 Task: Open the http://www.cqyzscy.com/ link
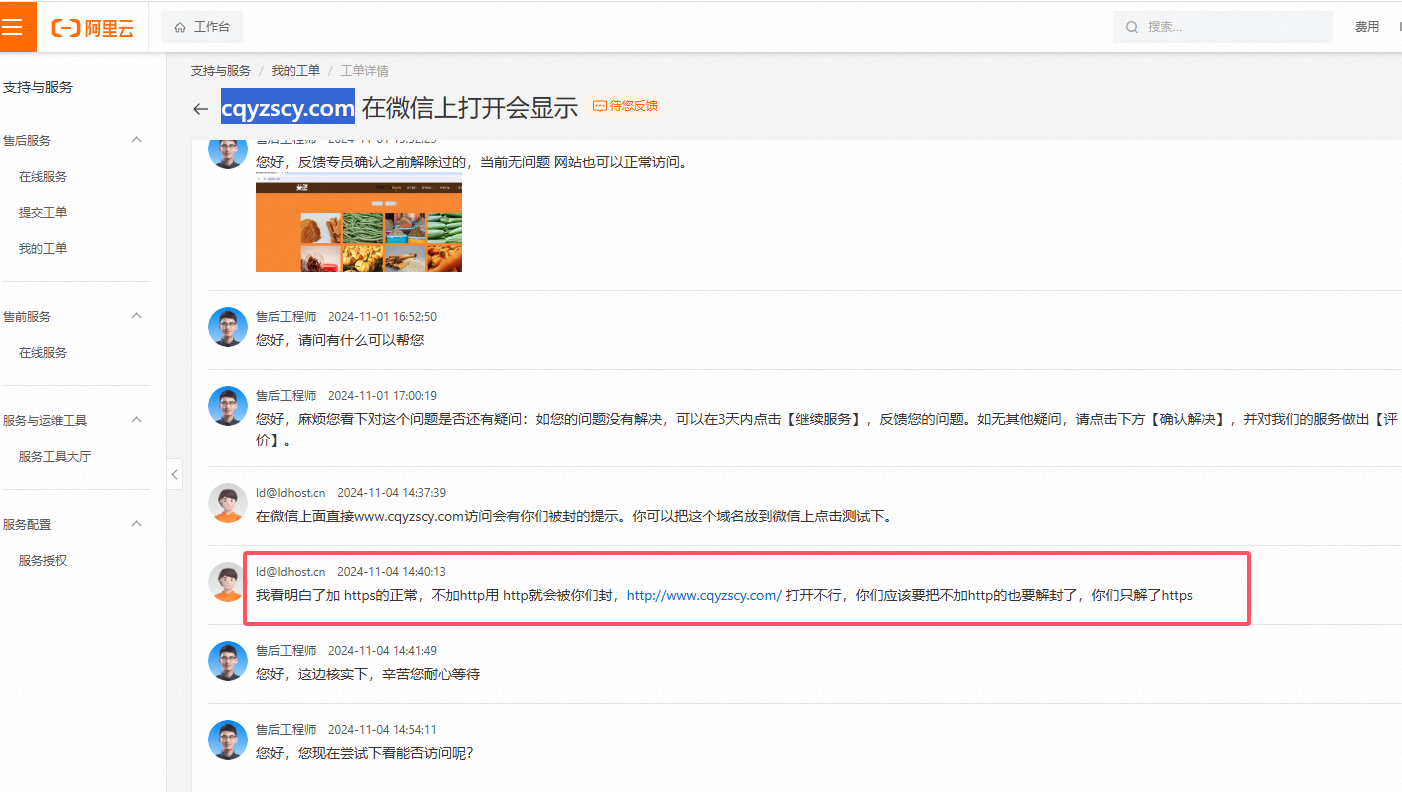[x=704, y=596]
